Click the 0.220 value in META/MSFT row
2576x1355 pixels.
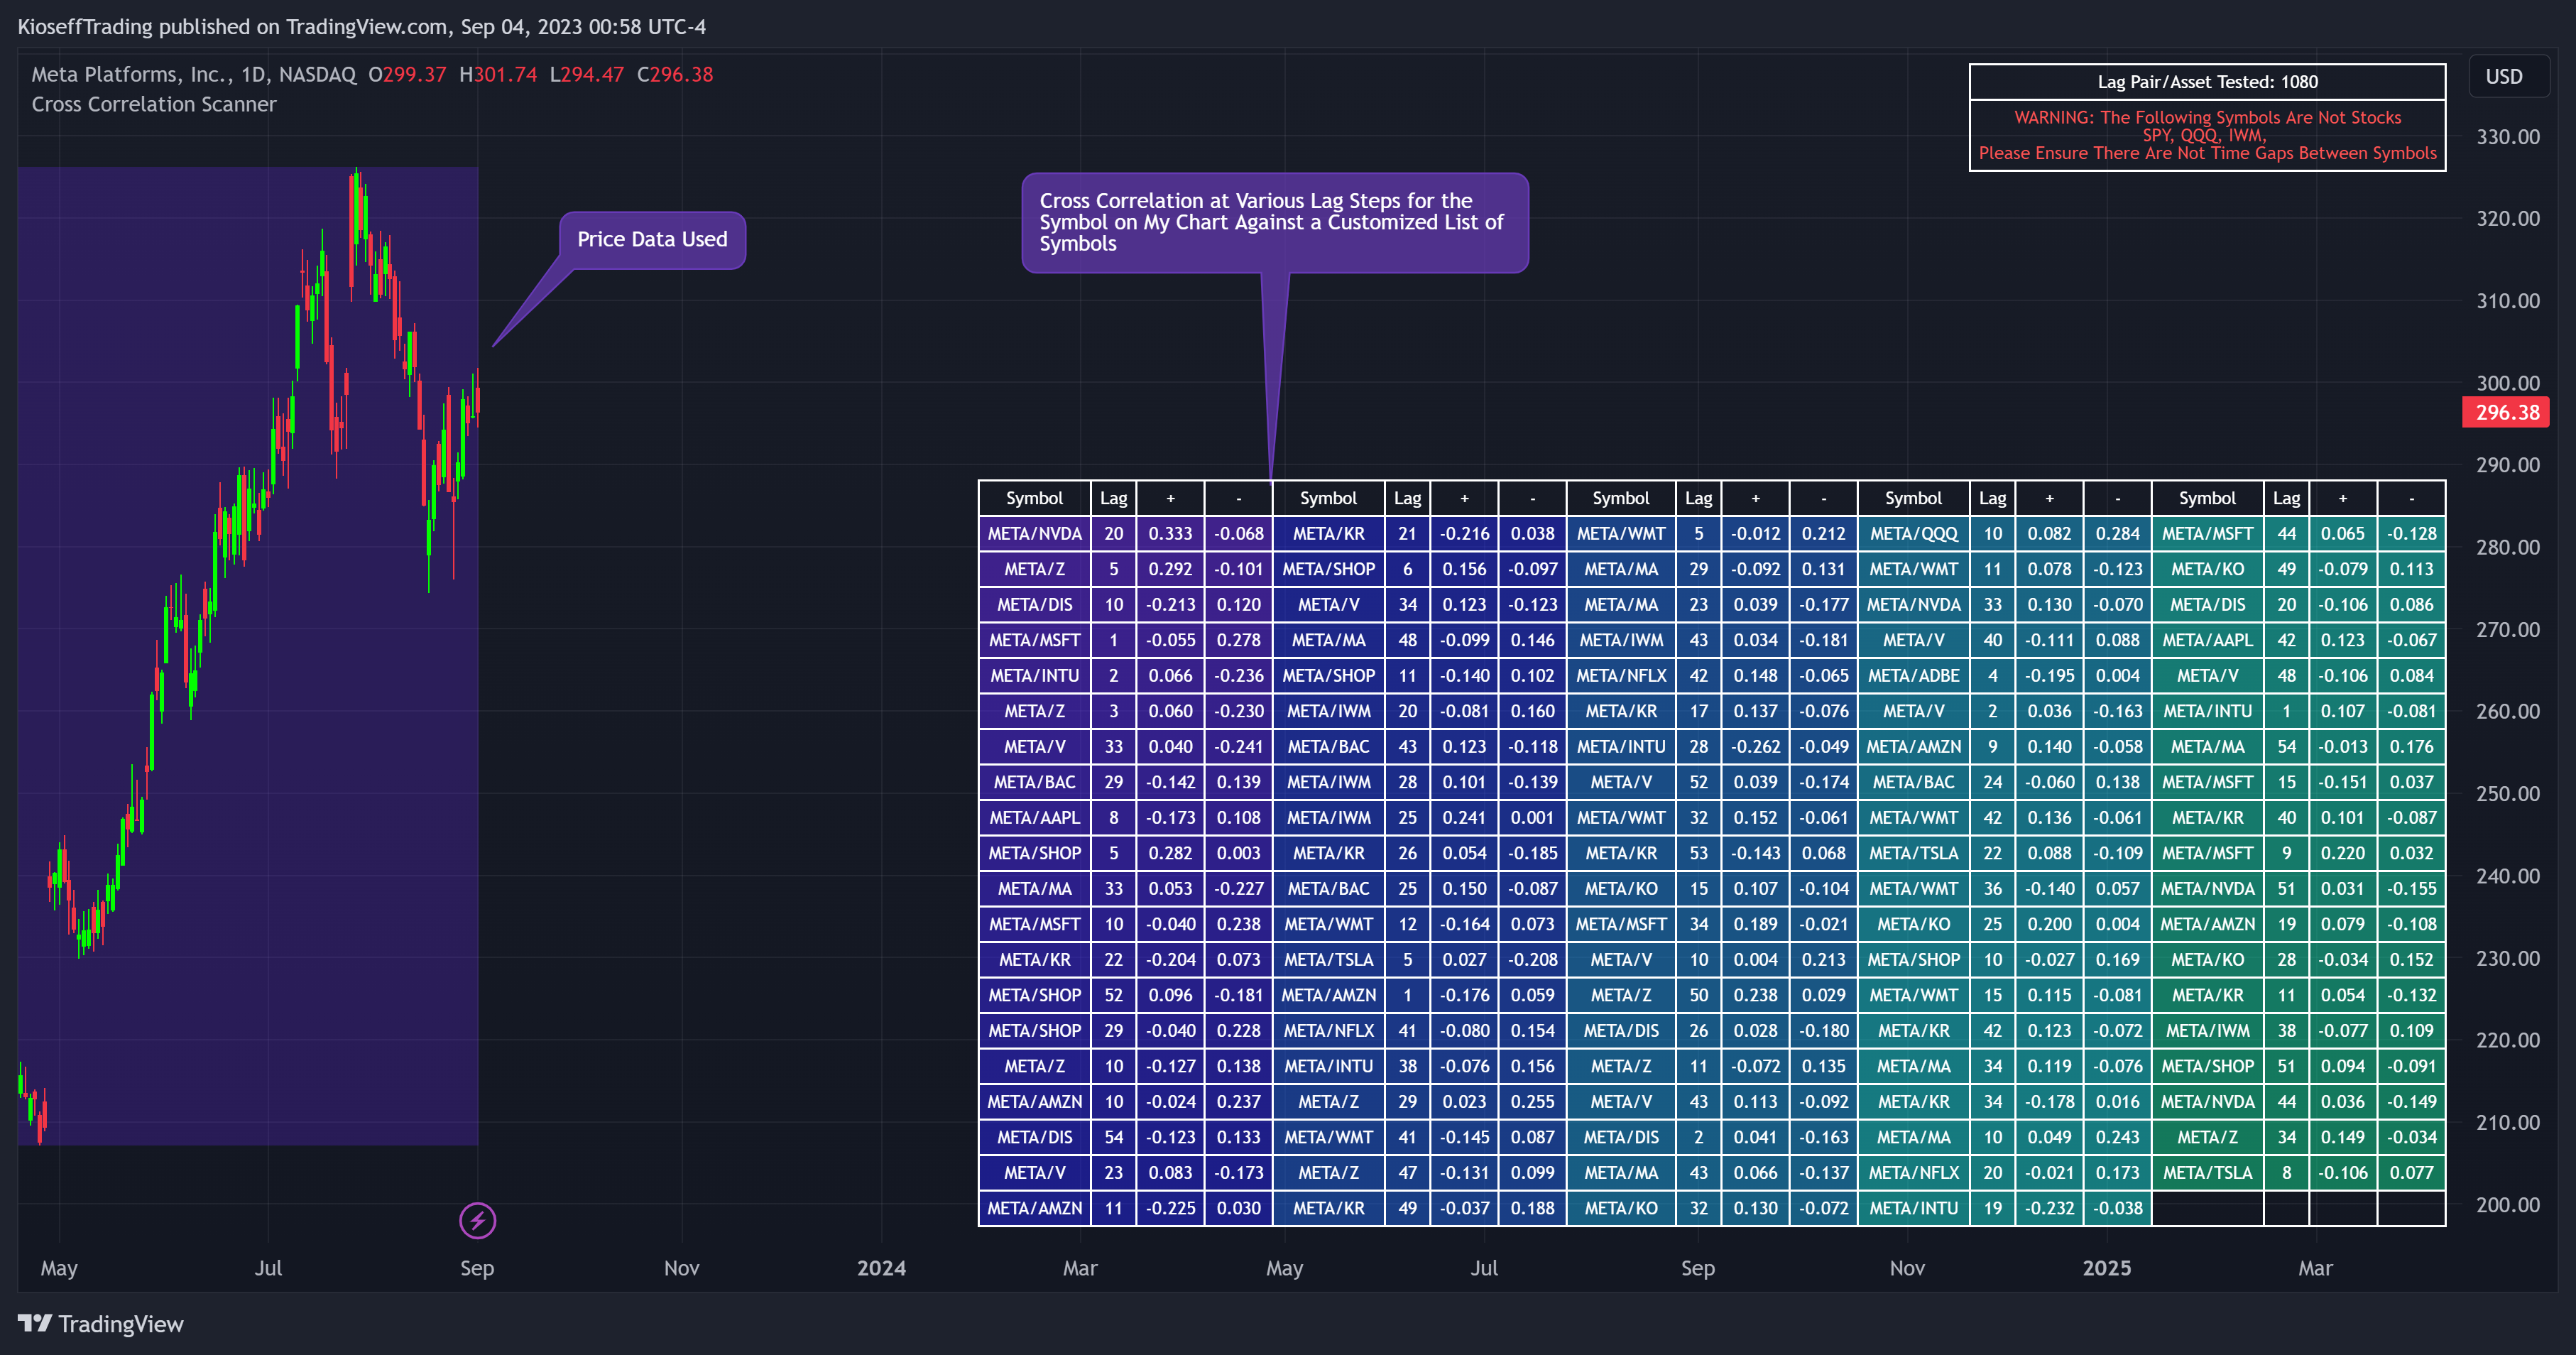click(x=2342, y=853)
